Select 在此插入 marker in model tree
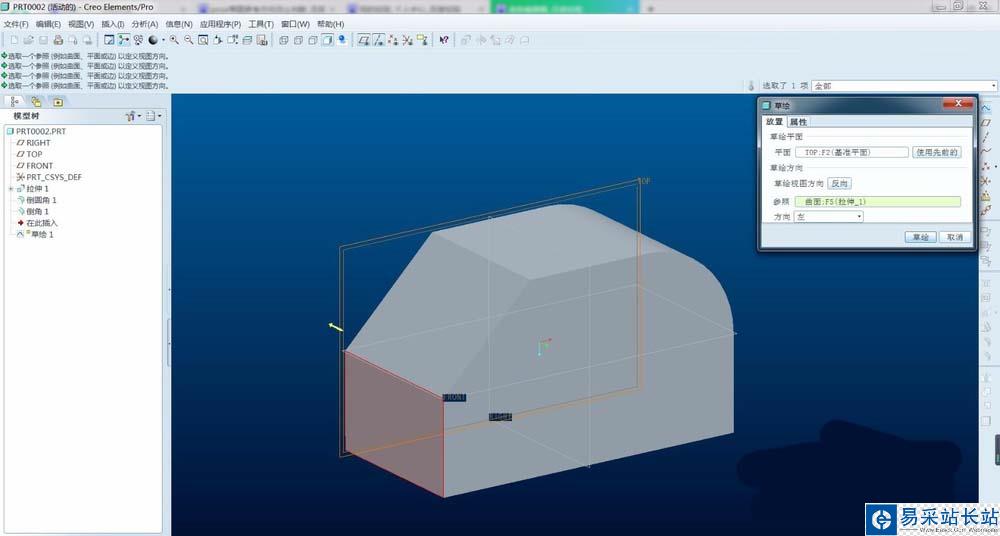 (37, 223)
